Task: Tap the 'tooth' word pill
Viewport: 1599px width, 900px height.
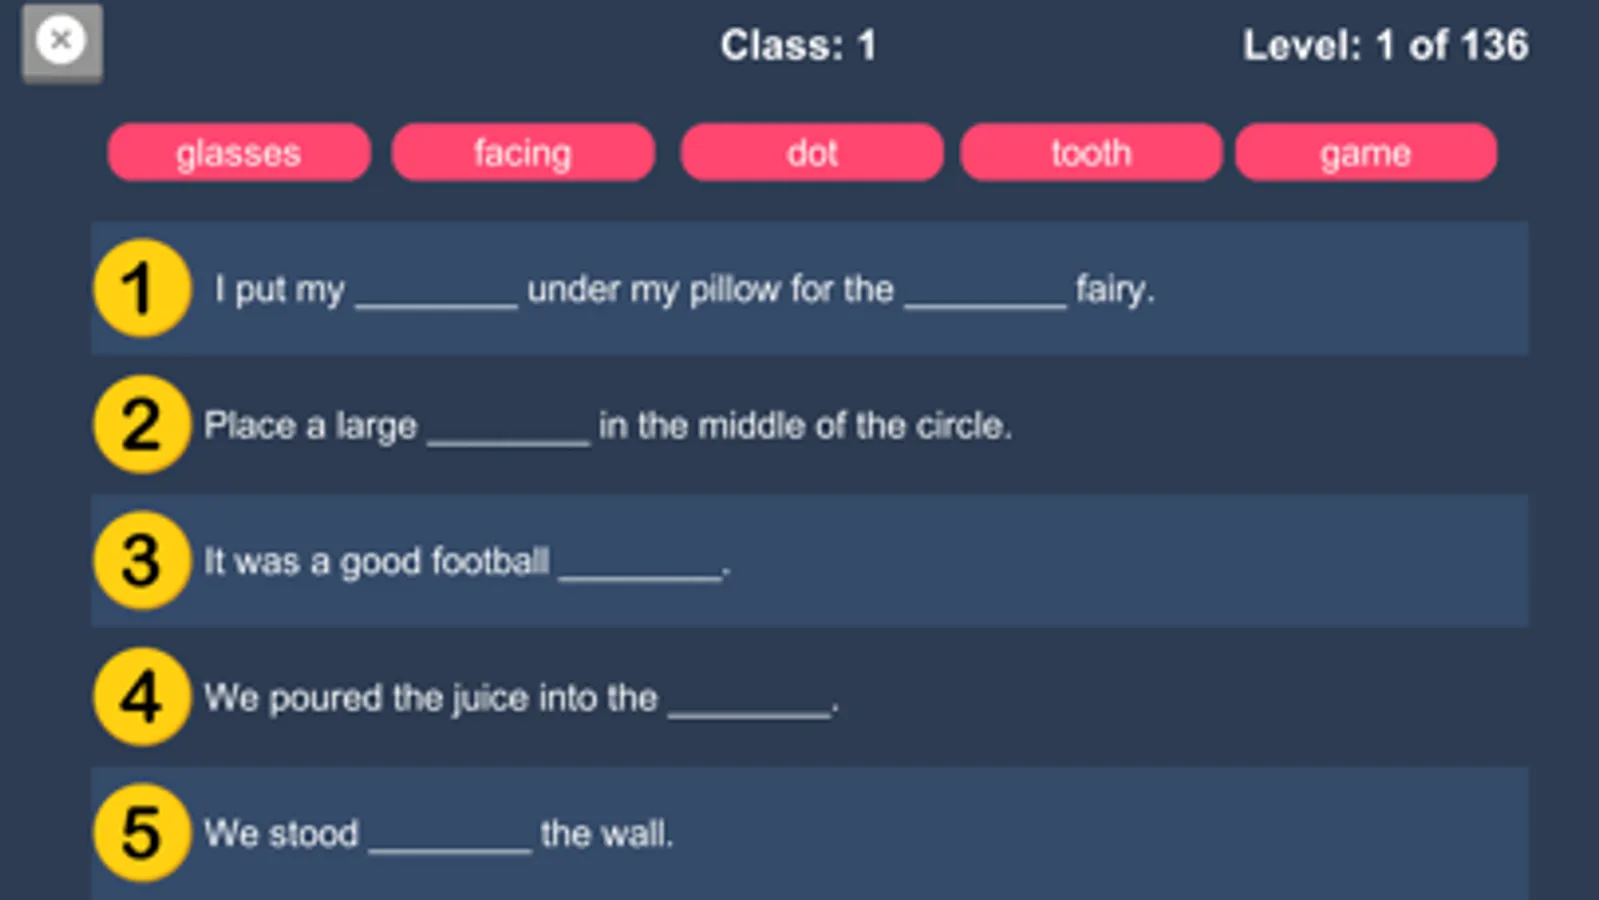Action: [x=1091, y=153]
